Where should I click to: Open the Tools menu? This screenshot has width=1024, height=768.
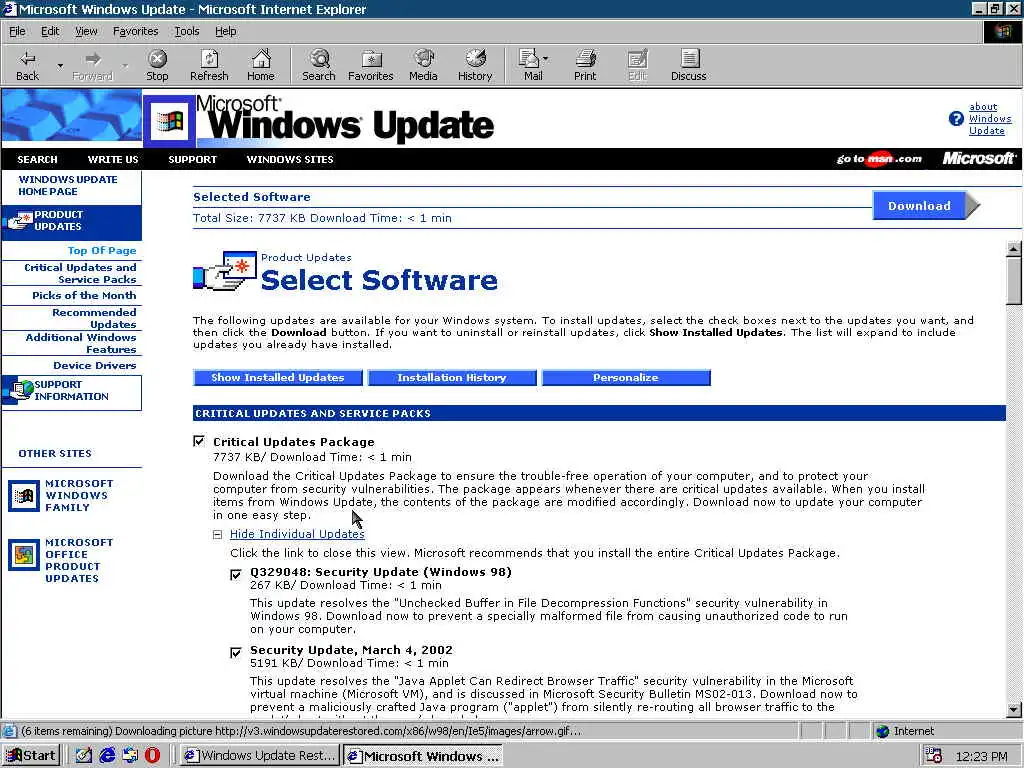click(186, 31)
